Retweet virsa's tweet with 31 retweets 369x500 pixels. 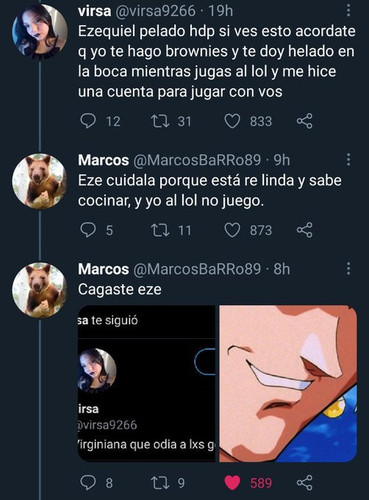[160, 121]
